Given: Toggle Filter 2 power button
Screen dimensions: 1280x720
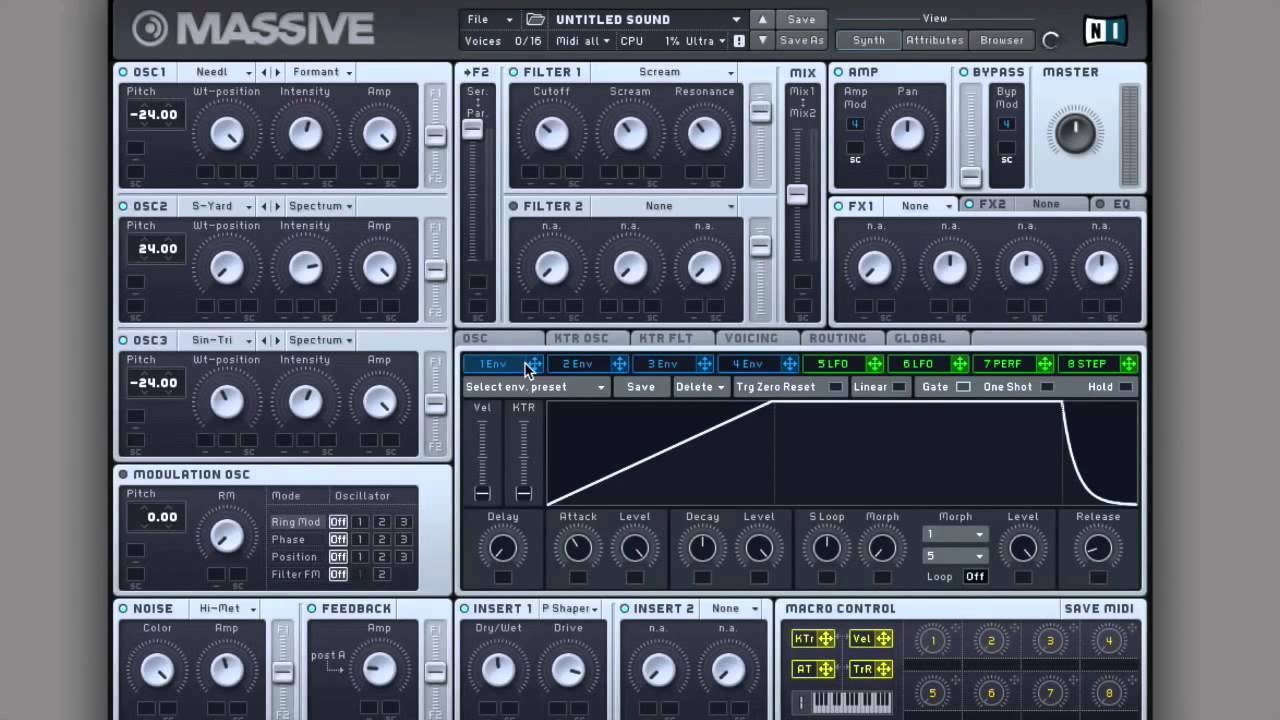Looking at the screenshot, I should pos(513,206).
